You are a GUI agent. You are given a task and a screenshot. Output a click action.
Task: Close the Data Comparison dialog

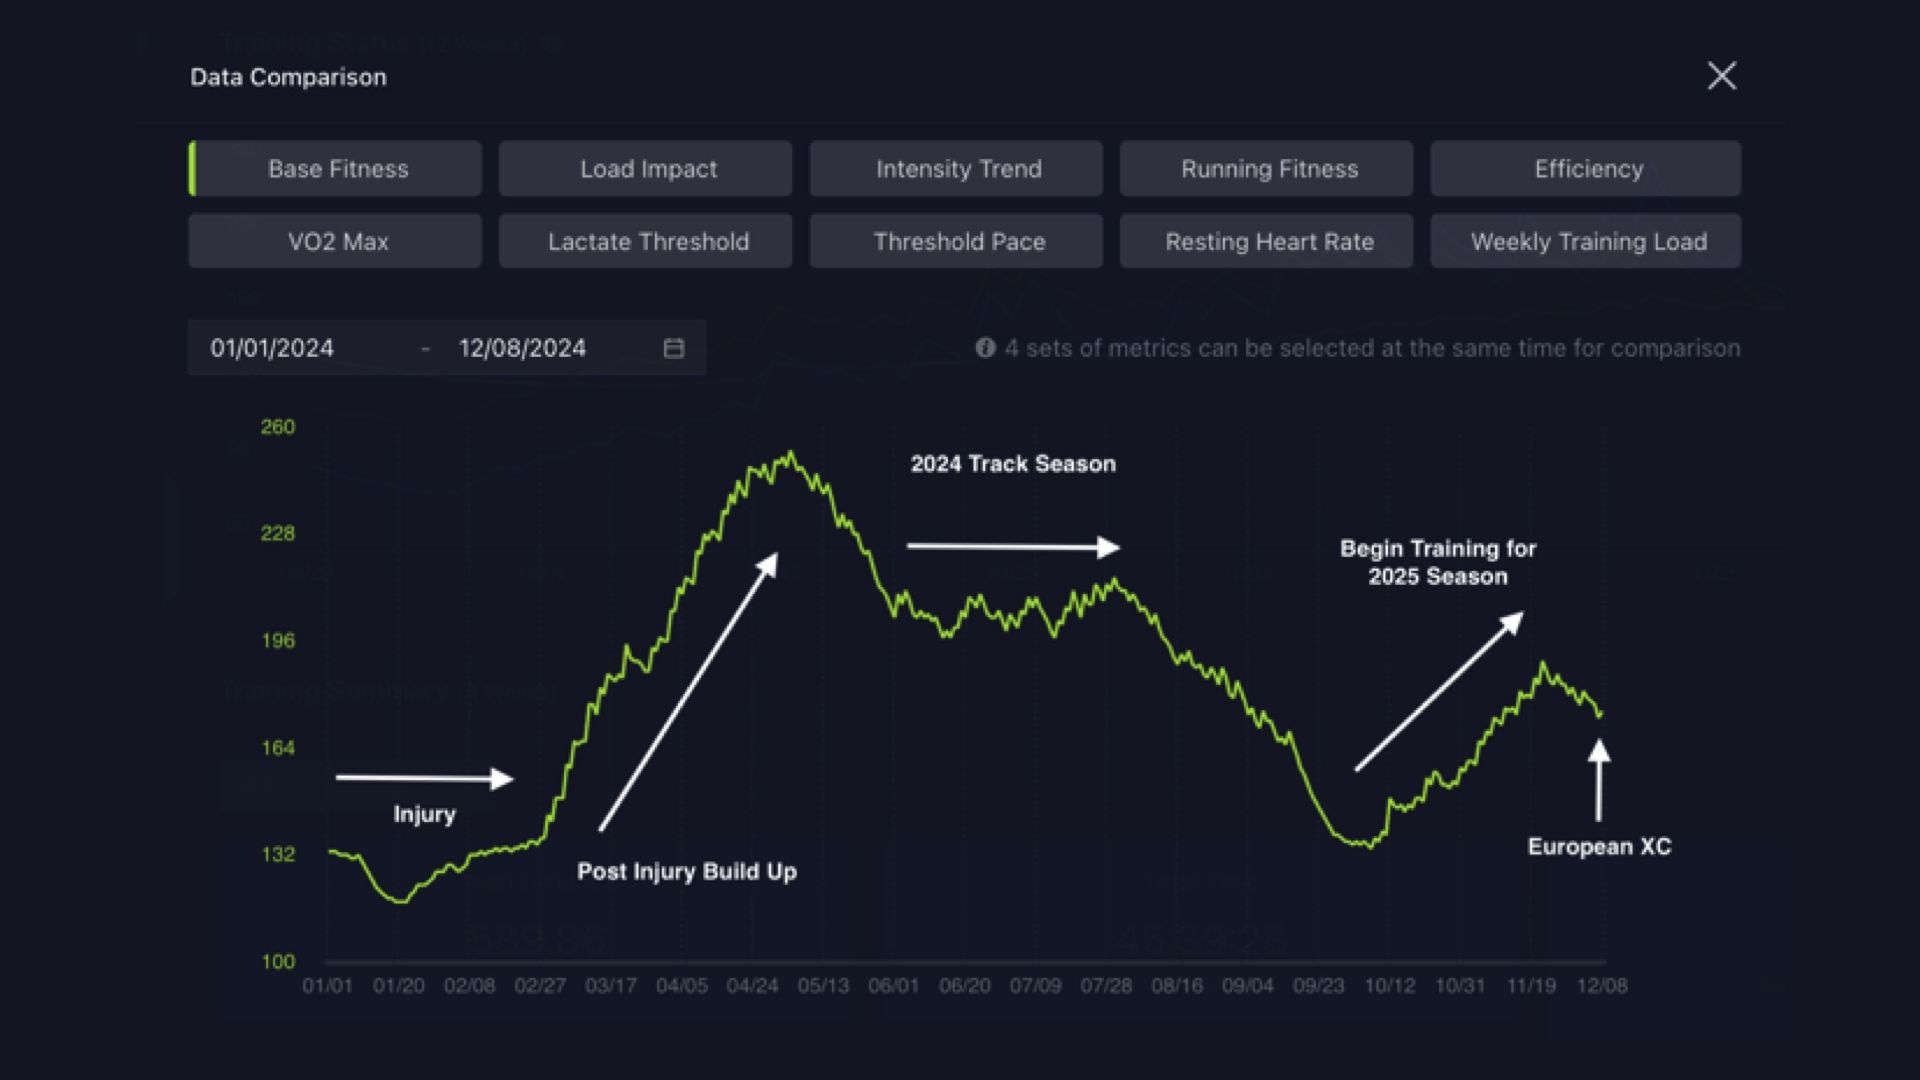[1721, 76]
